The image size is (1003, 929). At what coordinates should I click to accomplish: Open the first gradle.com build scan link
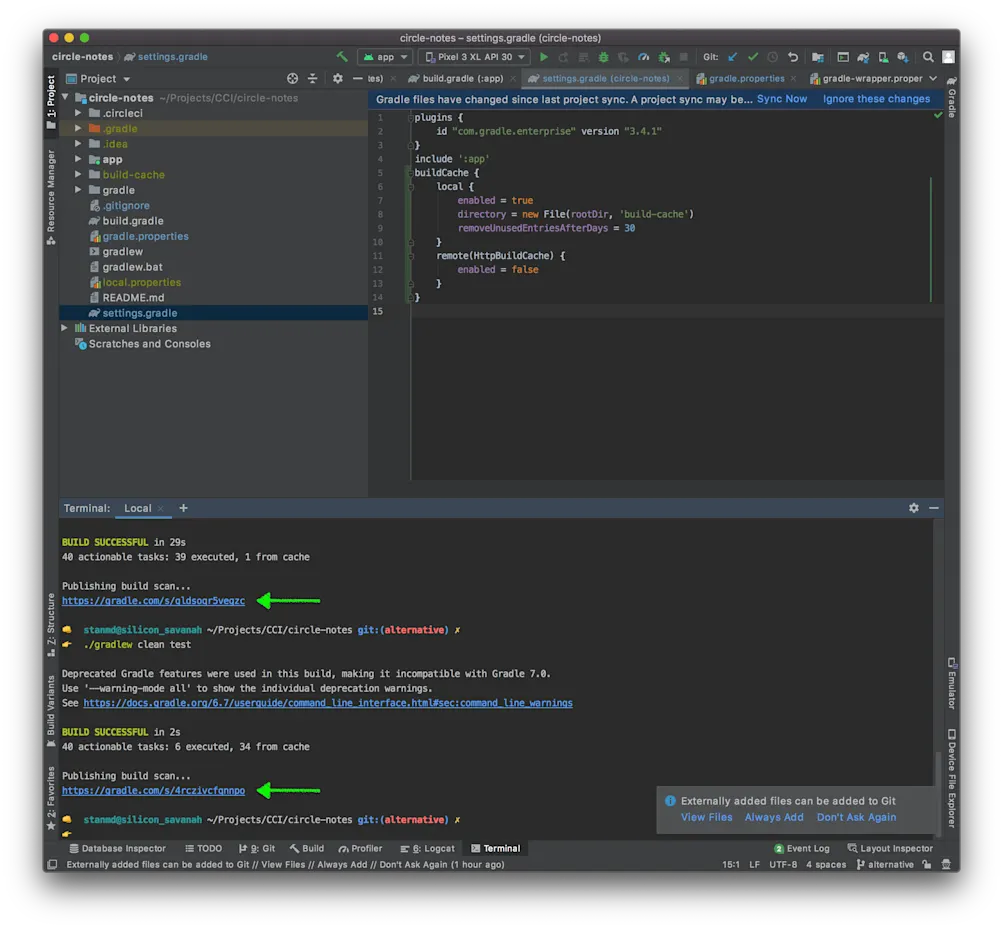(x=152, y=601)
